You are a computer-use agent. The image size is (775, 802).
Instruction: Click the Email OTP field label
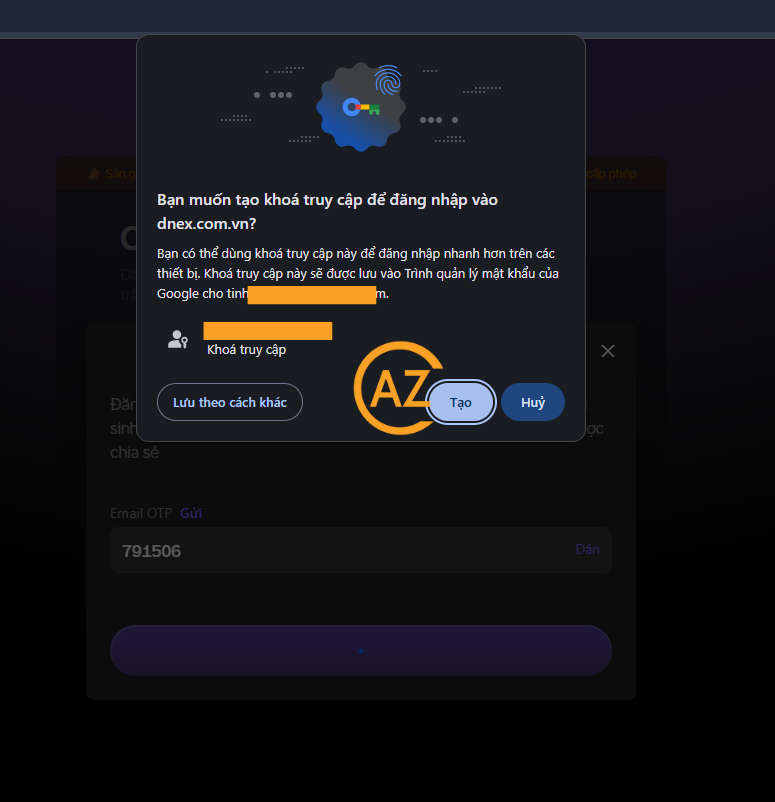(x=141, y=513)
